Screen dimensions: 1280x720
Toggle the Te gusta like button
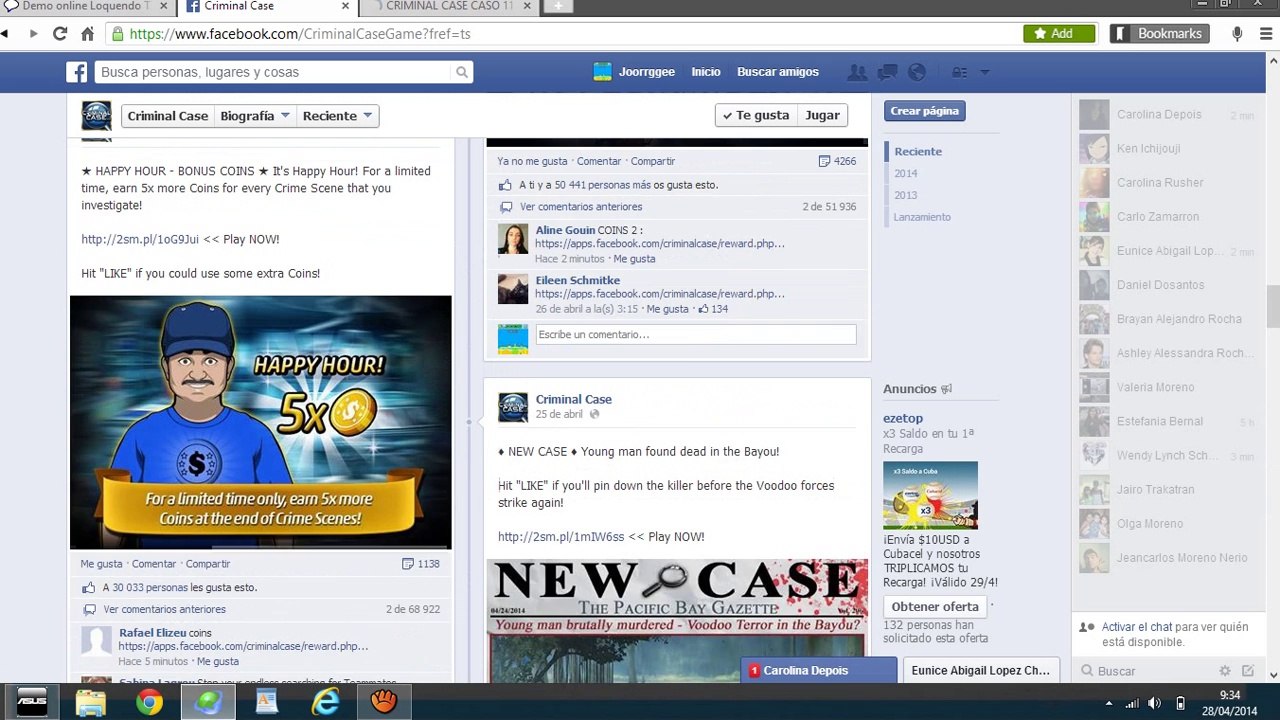point(756,115)
